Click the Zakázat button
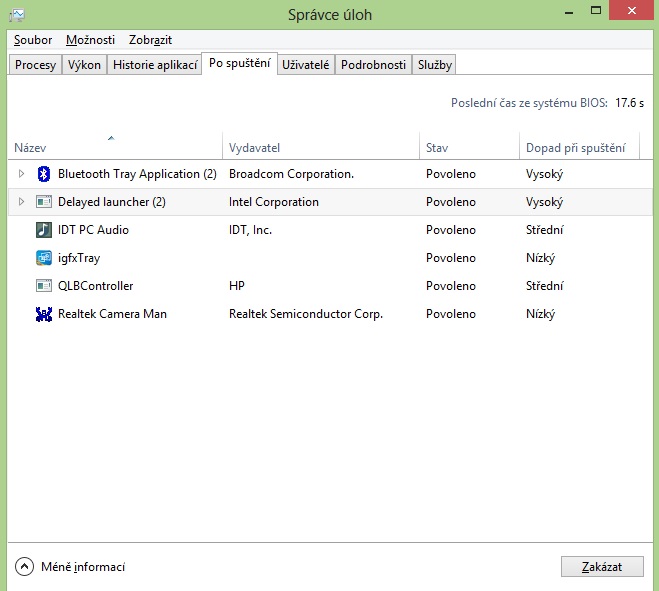The height and width of the screenshot is (591, 659). point(602,567)
